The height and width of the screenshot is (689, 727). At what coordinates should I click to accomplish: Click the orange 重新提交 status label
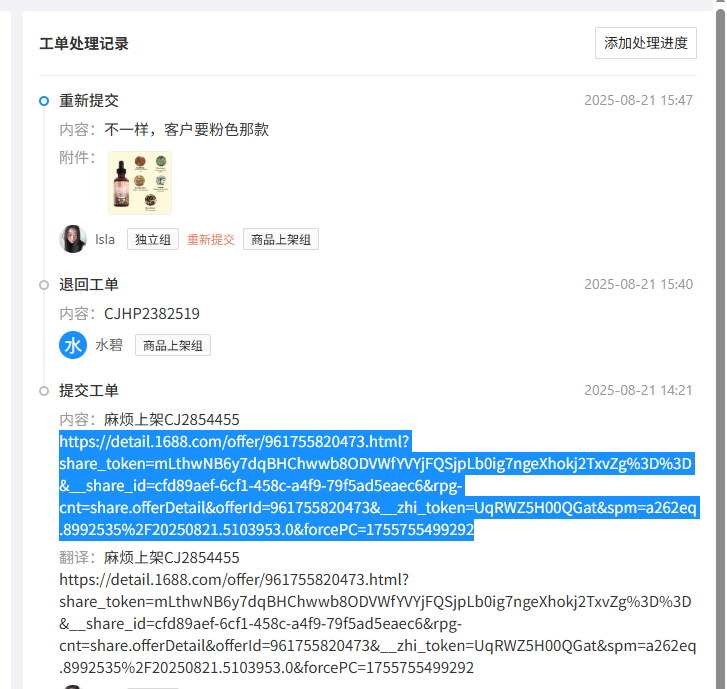[211, 239]
